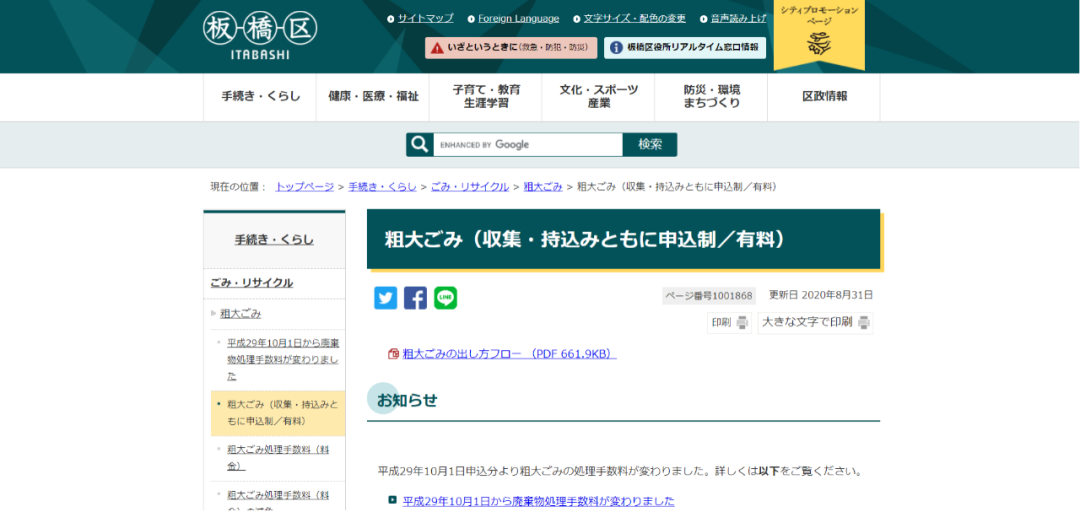Open 平成29年10月1日から廃棄物処理手数料が変わりました content link

pos(539,501)
